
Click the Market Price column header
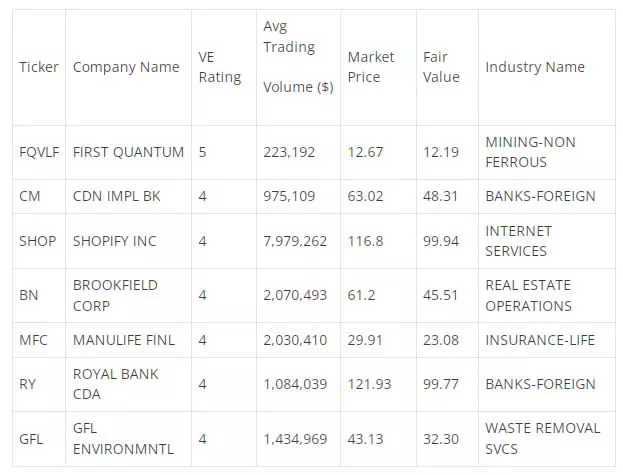click(x=371, y=67)
